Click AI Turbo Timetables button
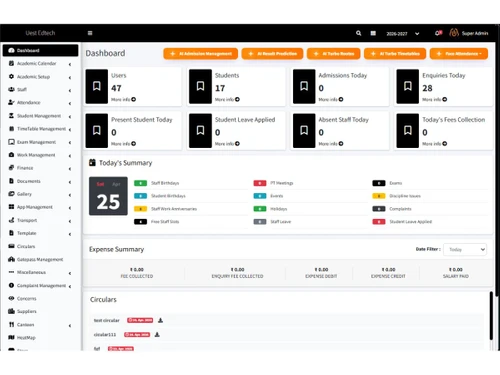The height and width of the screenshot is (375, 500). pyautogui.click(x=395, y=54)
